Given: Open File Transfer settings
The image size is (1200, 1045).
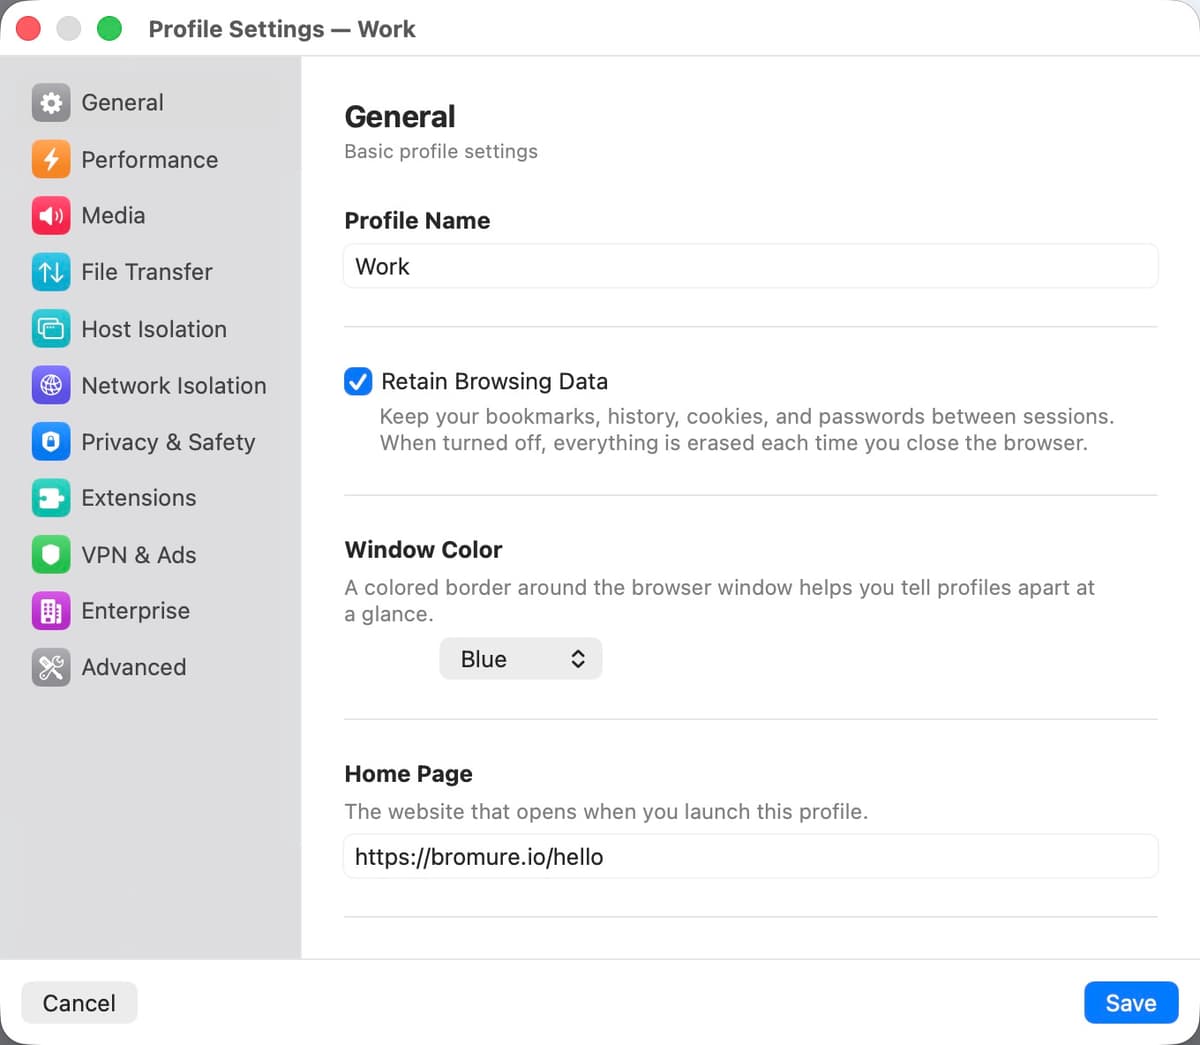Looking at the screenshot, I should click(150, 272).
